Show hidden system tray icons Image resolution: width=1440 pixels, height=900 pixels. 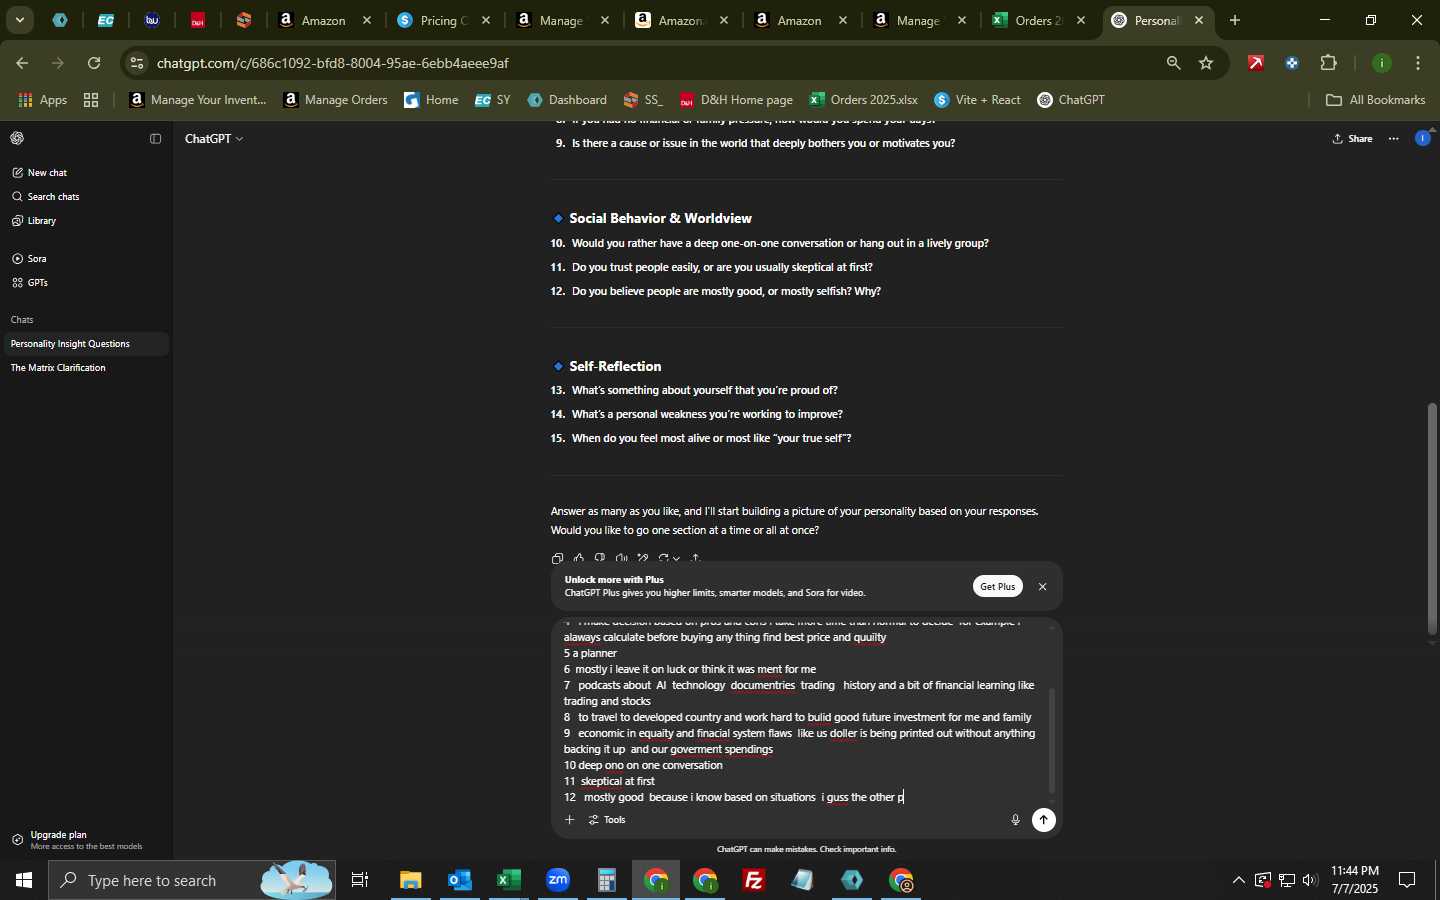[x=1238, y=880]
